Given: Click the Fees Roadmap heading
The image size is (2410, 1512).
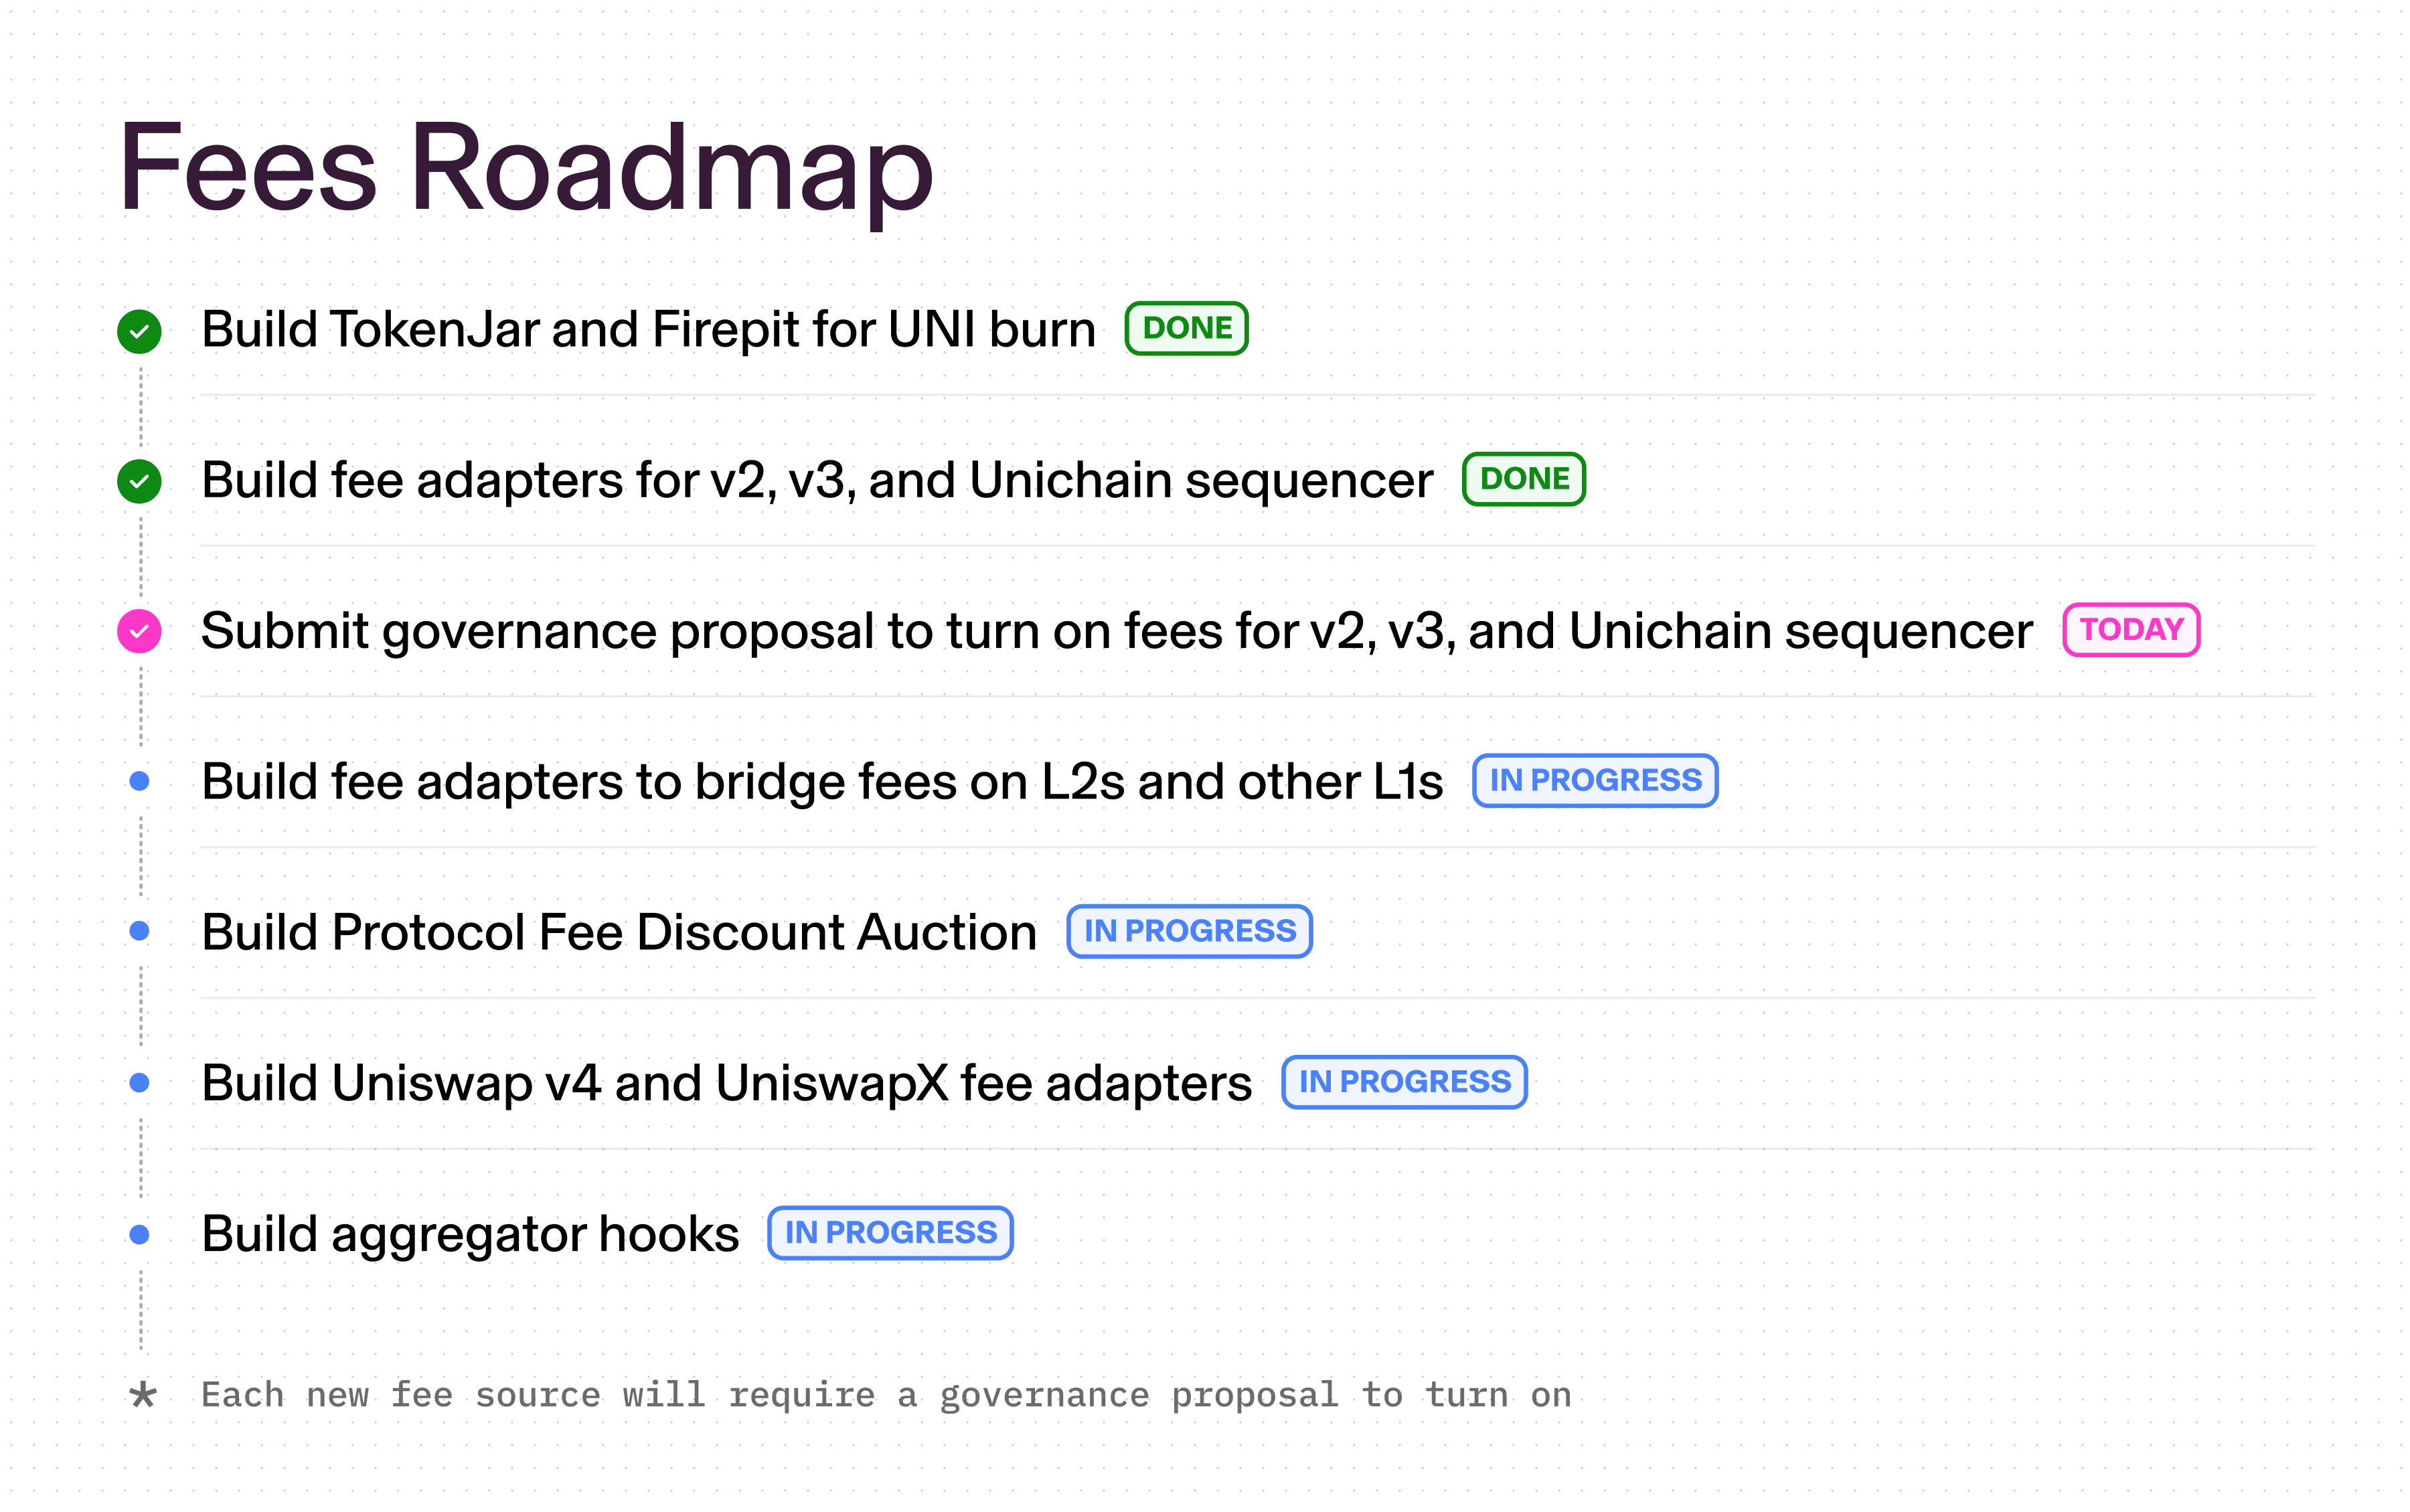Looking at the screenshot, I should pyautogui.click(x=526, y=168).
